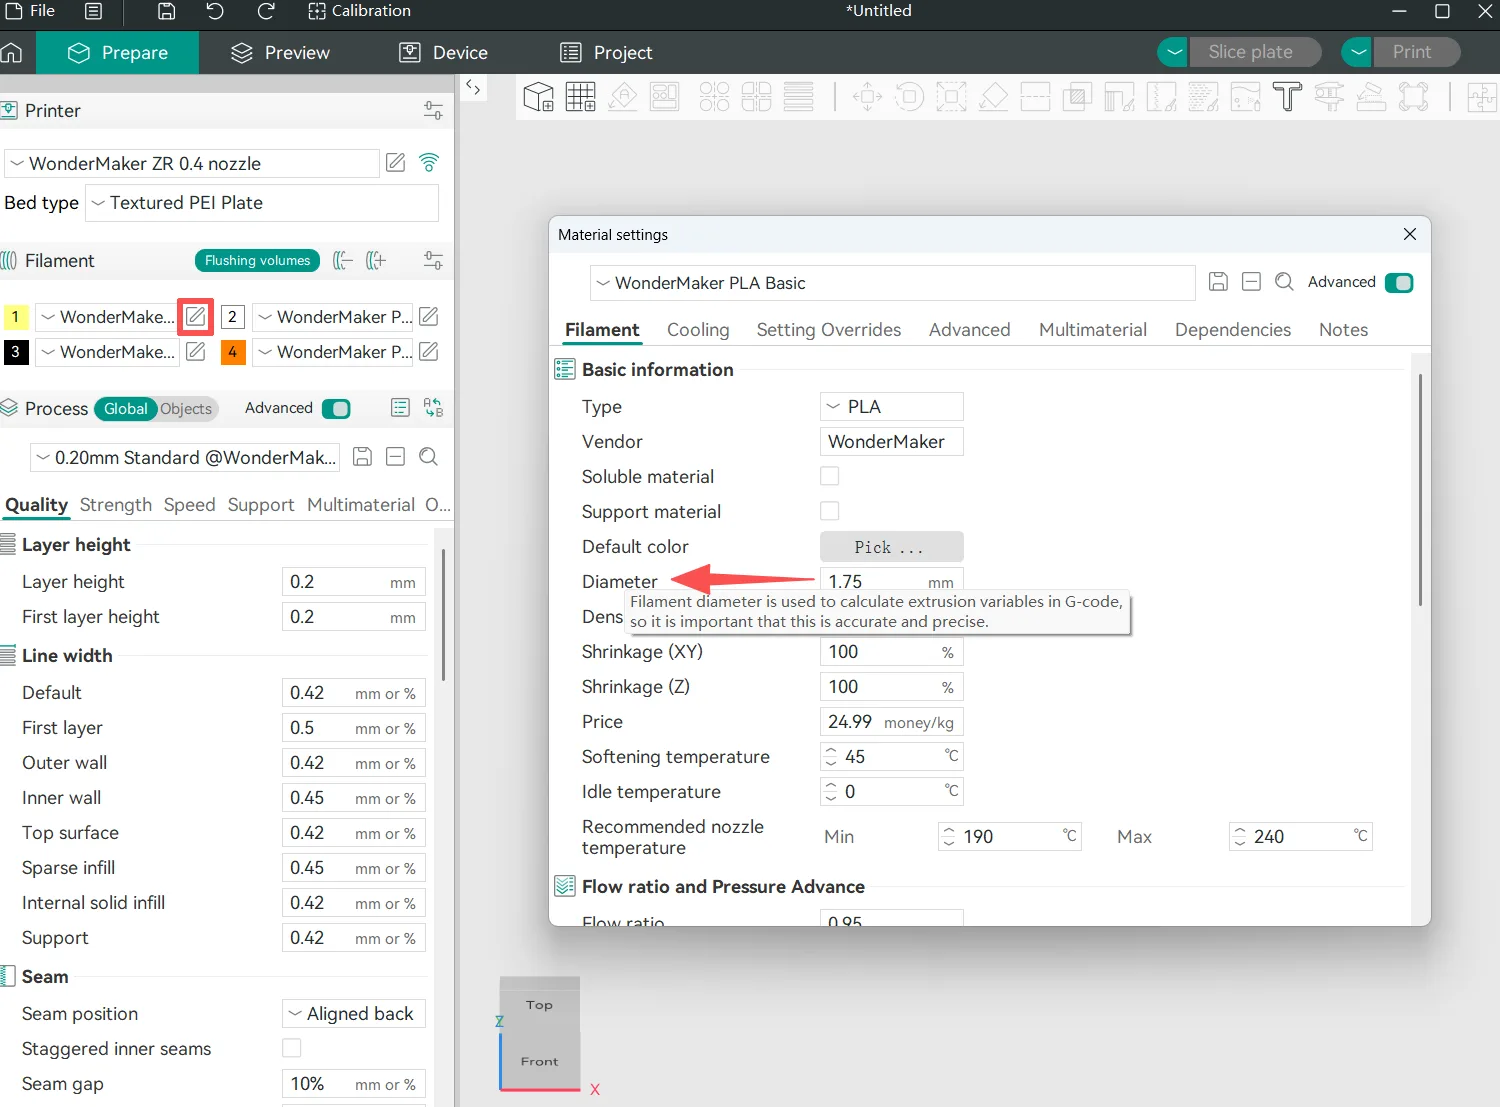Select the Lay on face tool

coord(993,97)
